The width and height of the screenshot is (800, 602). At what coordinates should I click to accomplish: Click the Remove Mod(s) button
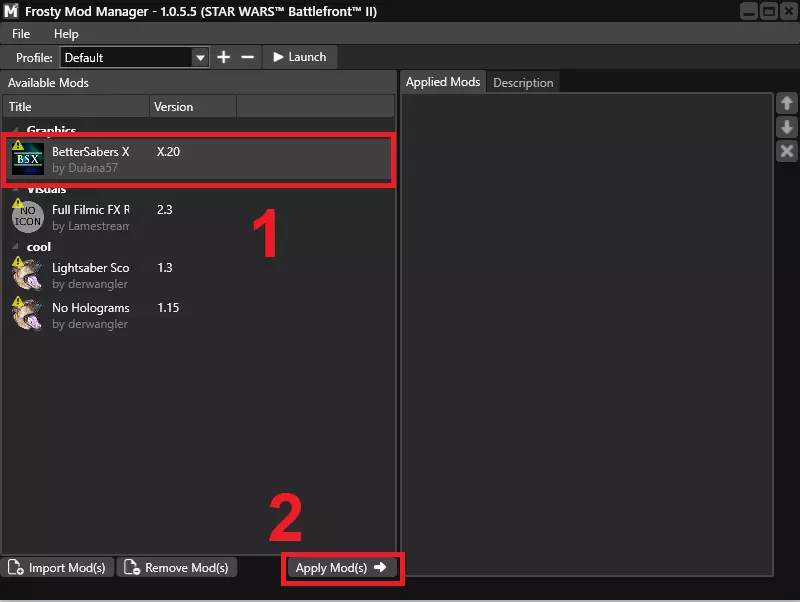[177, 567]
